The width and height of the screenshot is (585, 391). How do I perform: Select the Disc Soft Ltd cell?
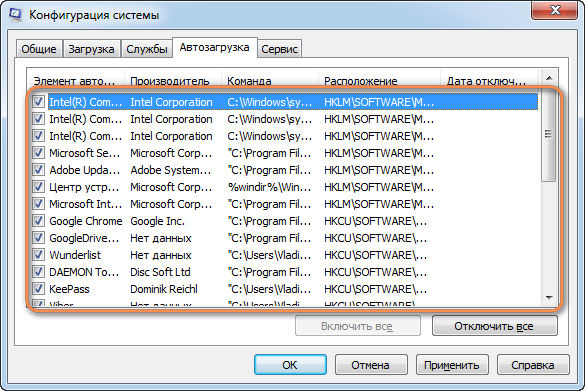160,272
